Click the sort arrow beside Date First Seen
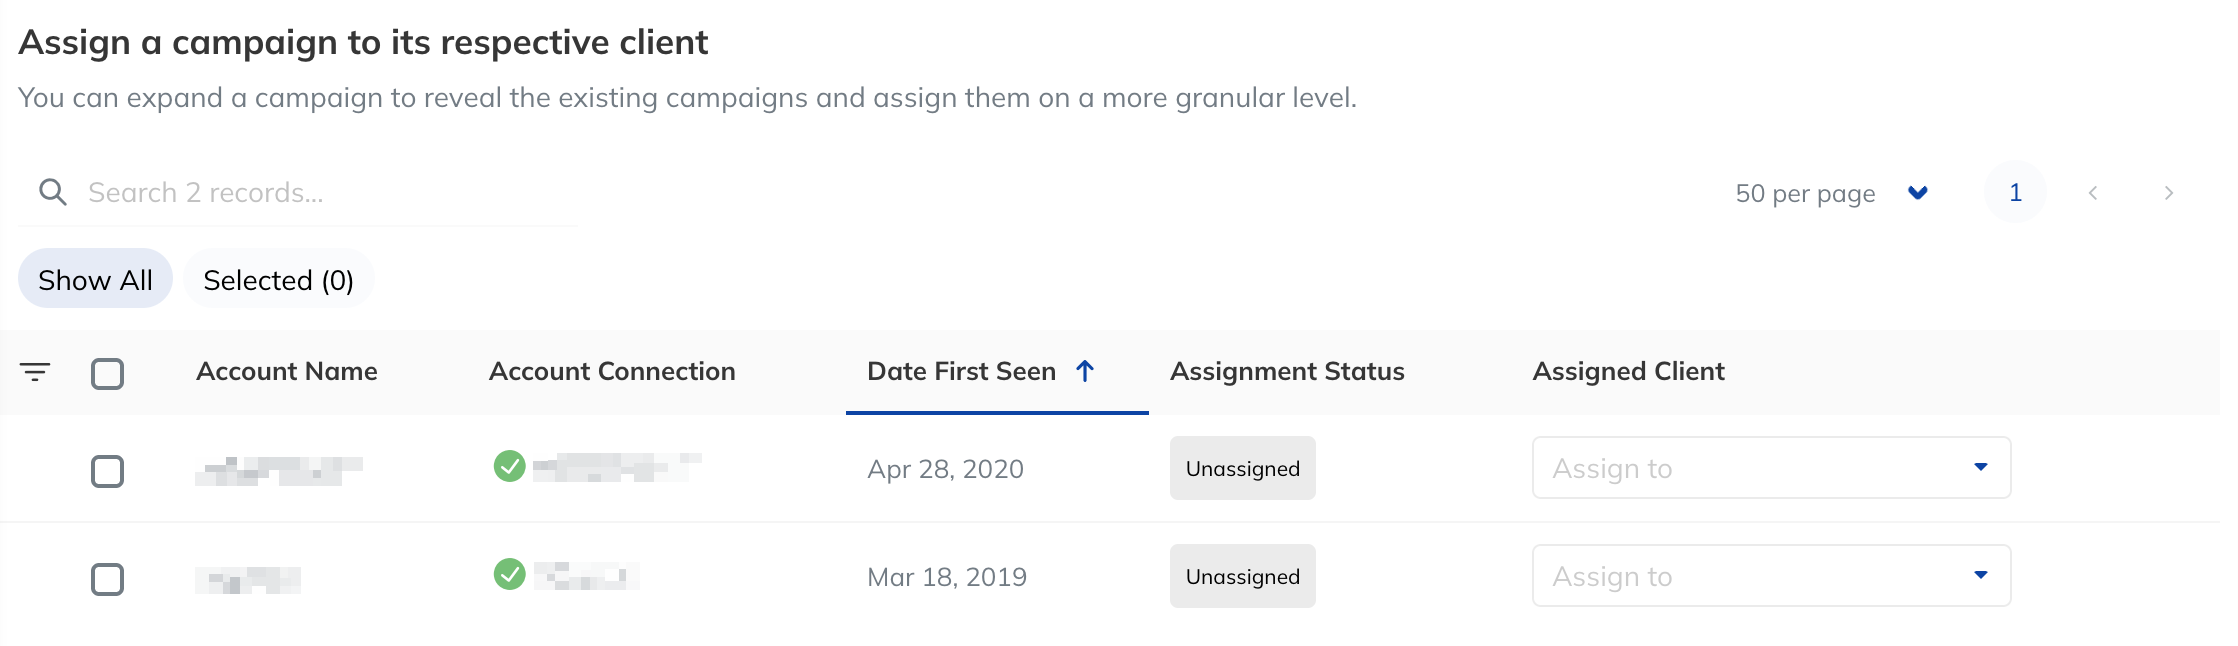 click(x=1085, y=371)
